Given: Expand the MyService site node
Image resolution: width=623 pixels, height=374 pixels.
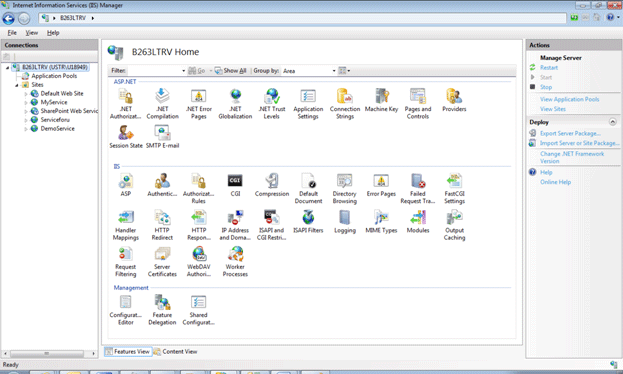Looking at the screenshot, I should point(26,103).
